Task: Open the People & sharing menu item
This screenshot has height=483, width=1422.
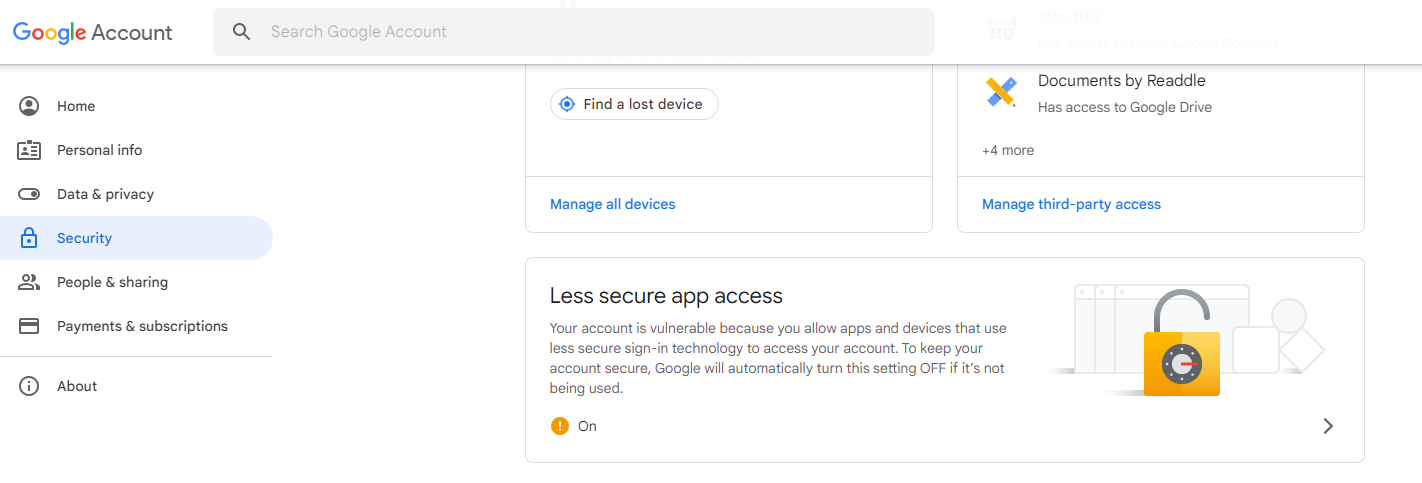Action: pos(112,282)
